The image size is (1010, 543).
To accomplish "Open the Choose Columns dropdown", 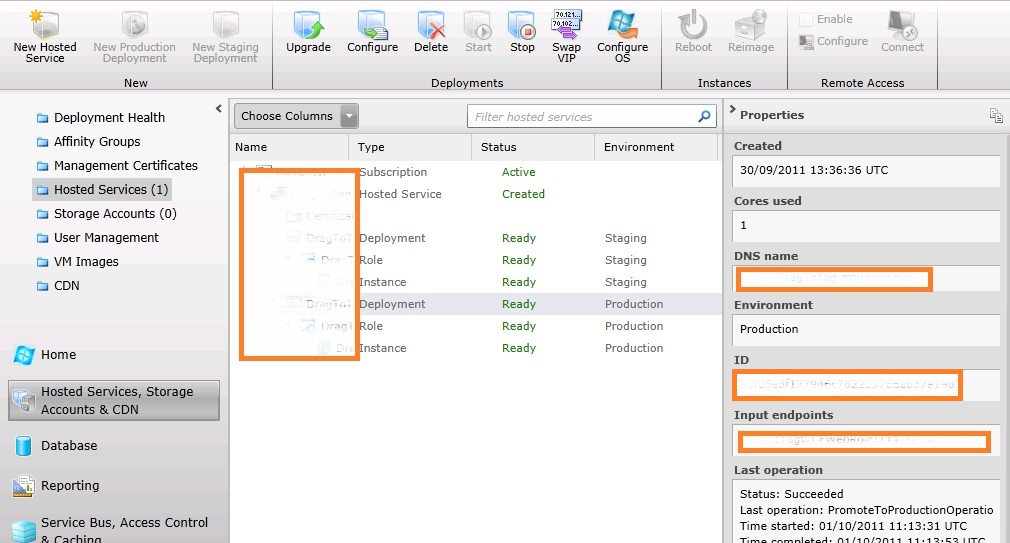I will point(296,116).
